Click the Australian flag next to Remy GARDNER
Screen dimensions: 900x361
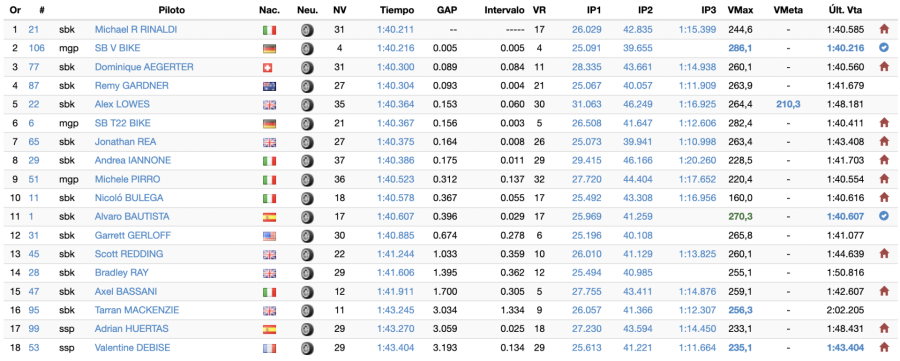click(x=269, y=86)
